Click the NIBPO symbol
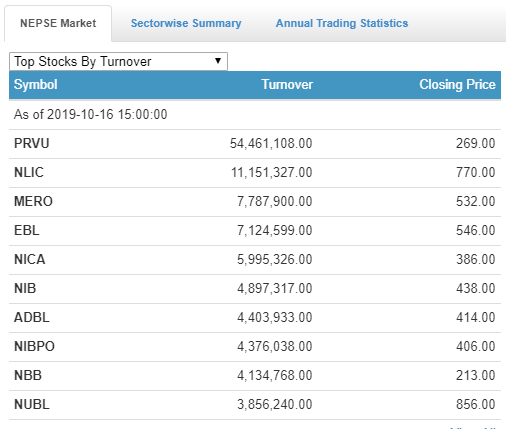Screen dimensions: 507x429 34,346
